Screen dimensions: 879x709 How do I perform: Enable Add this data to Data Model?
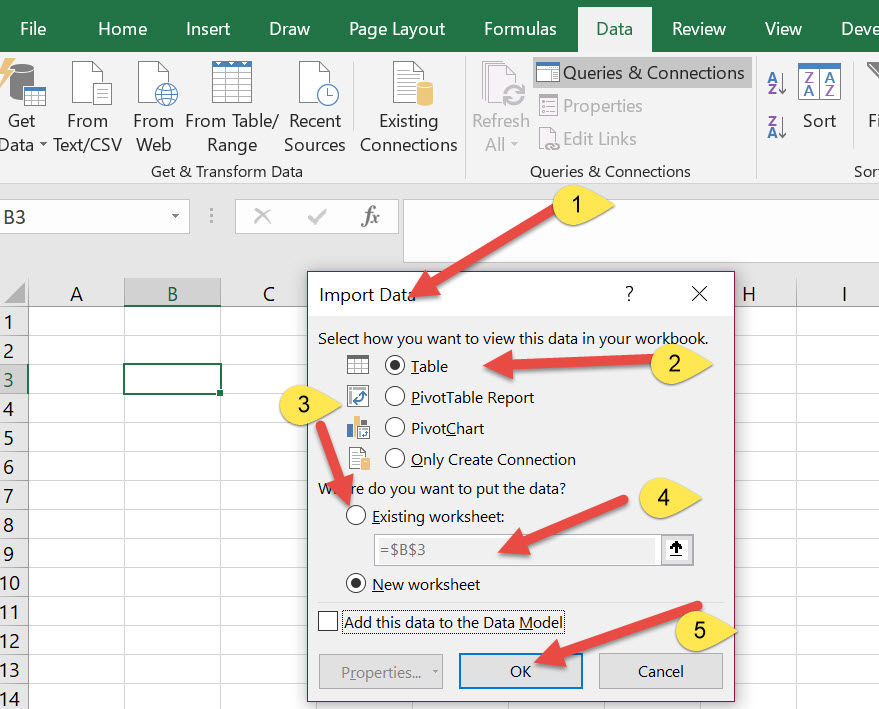tap(328, 622)
